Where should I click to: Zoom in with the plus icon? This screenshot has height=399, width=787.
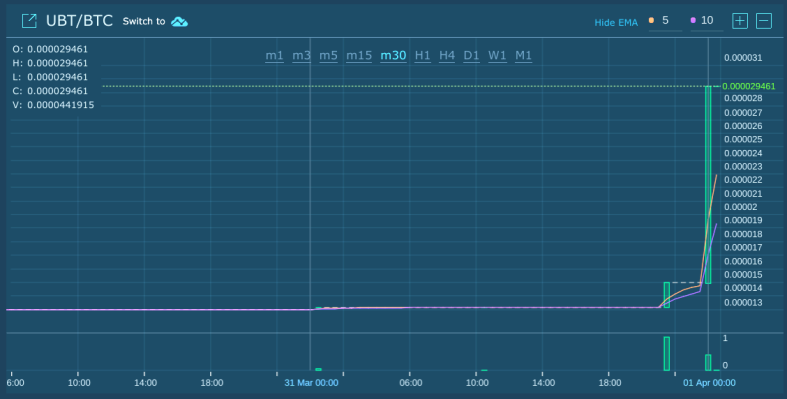pos(740,21)
